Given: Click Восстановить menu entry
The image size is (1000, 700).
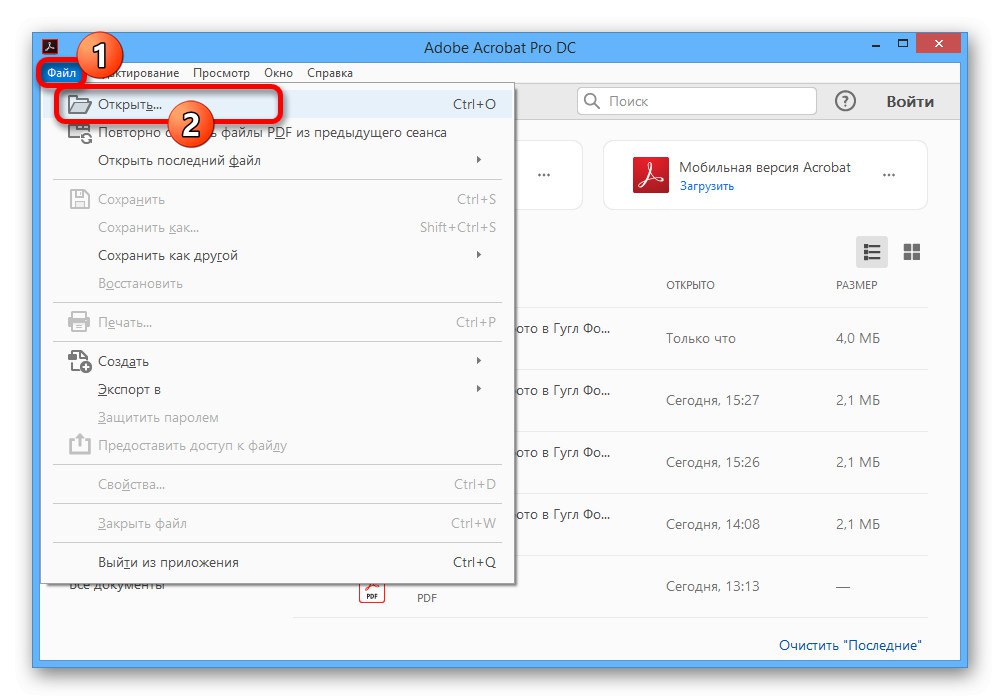Looking at the screenshot, I should [x=277, y=284].
